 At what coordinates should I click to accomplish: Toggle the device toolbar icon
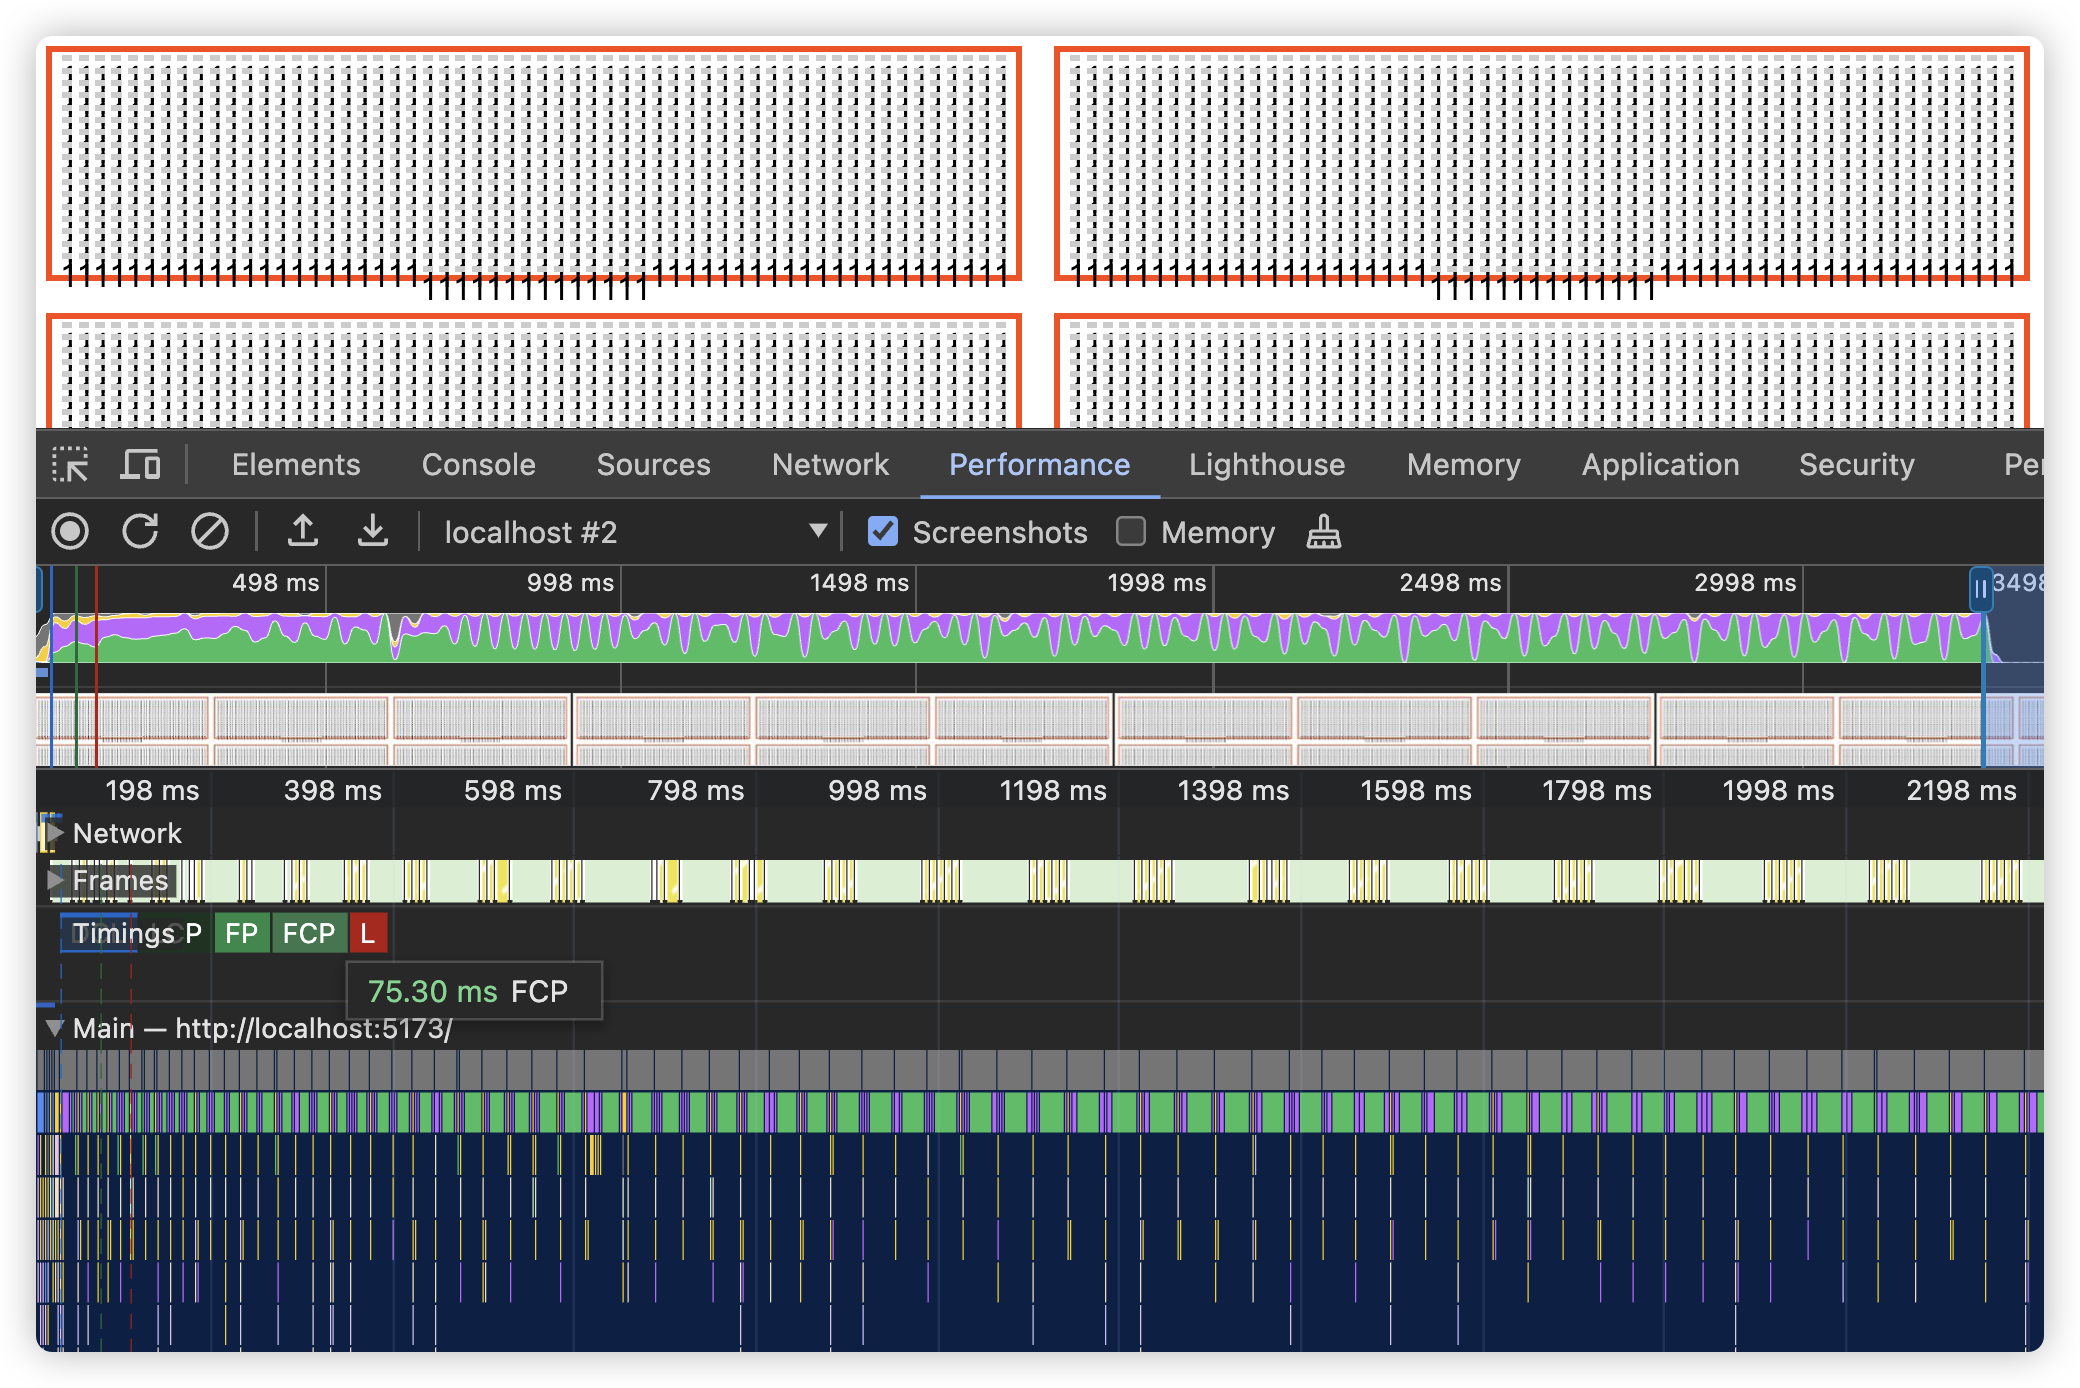coord(140,465)
